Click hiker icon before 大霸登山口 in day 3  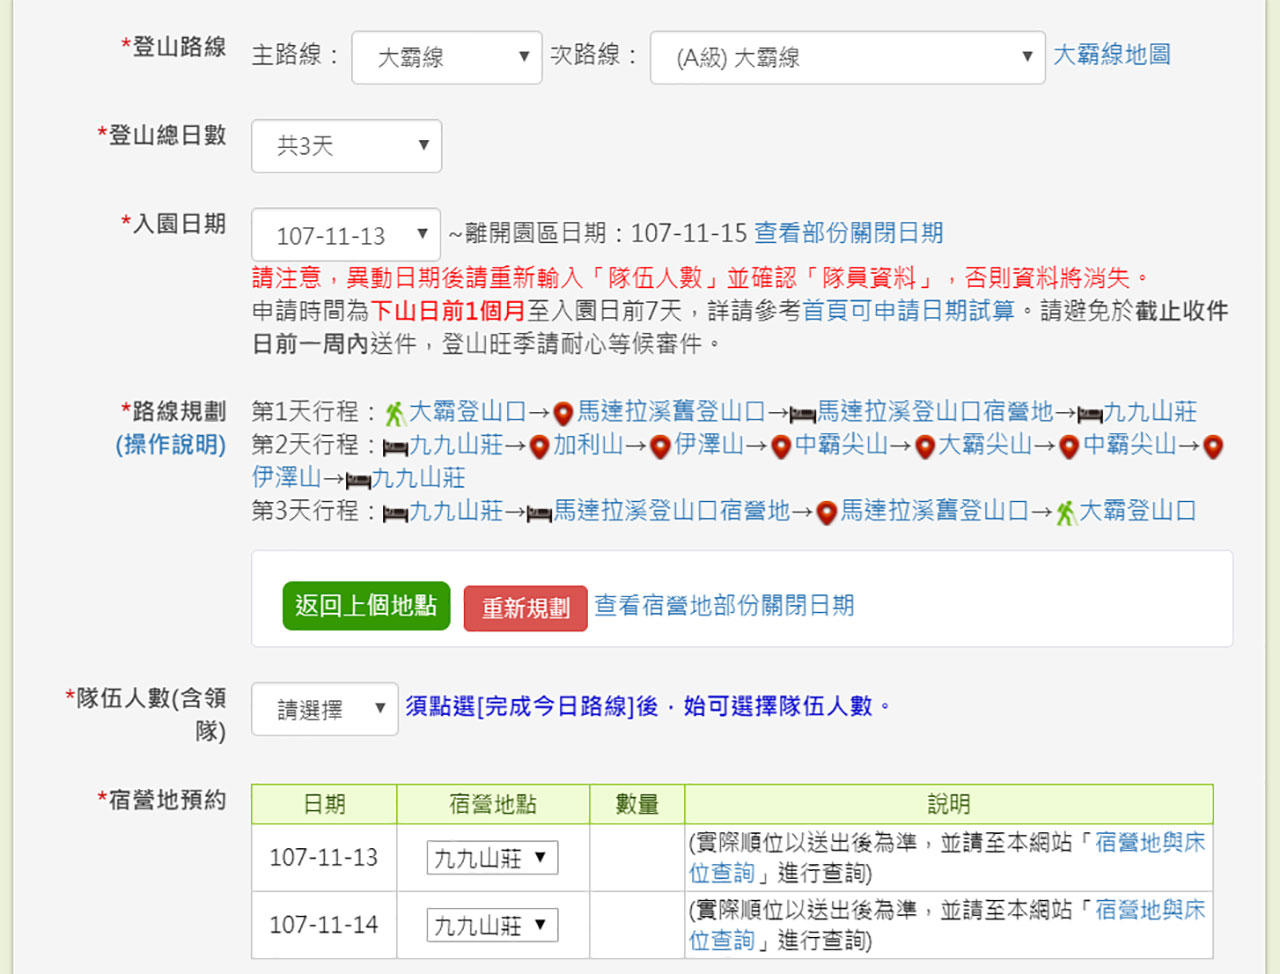pyautogui.click(x=1066, y=513)
